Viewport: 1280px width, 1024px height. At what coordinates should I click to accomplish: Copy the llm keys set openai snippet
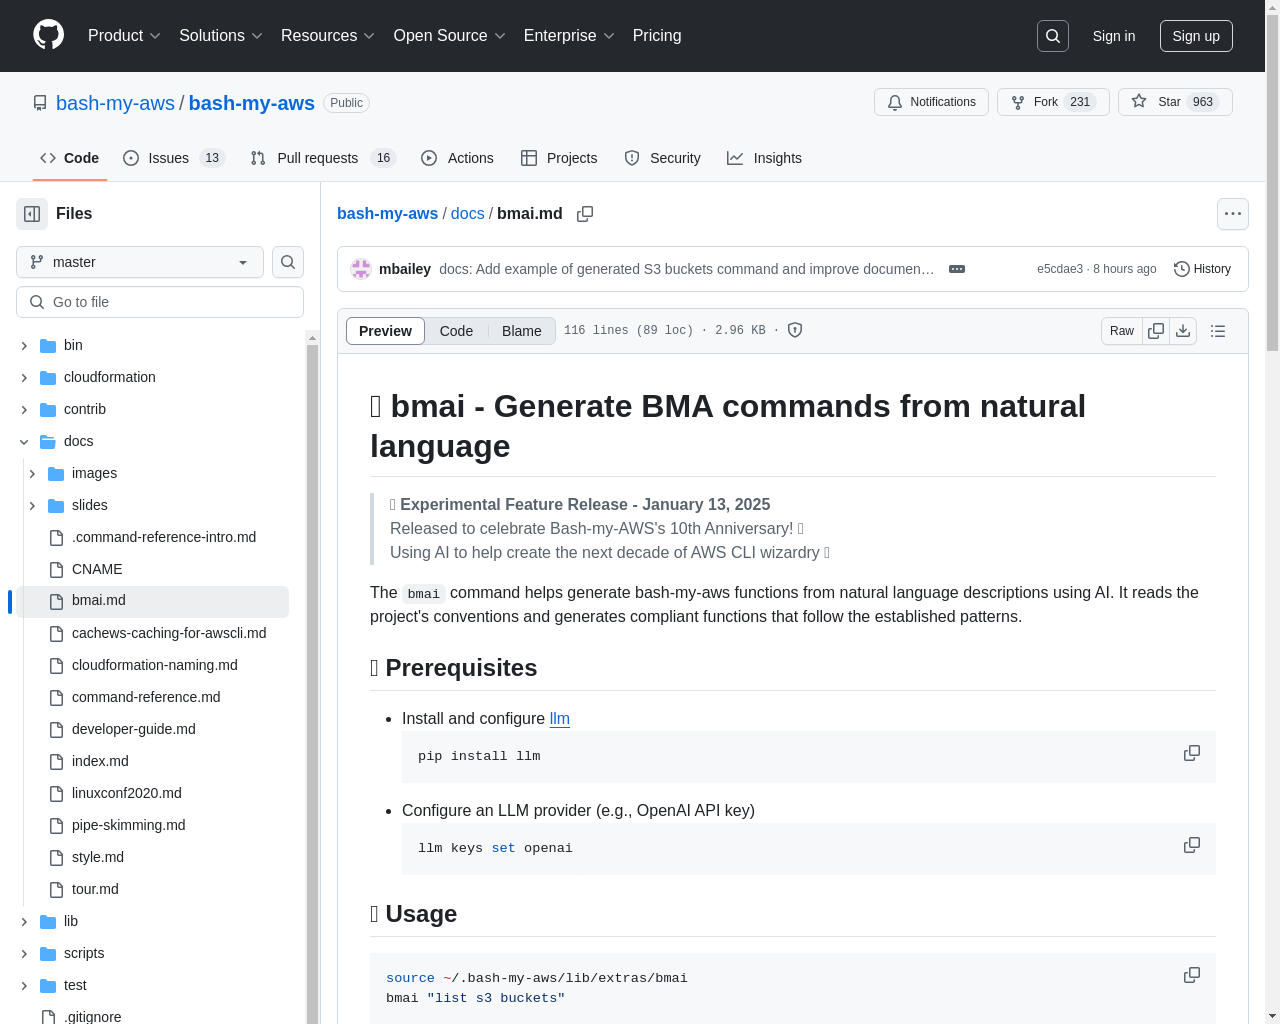1192,845
